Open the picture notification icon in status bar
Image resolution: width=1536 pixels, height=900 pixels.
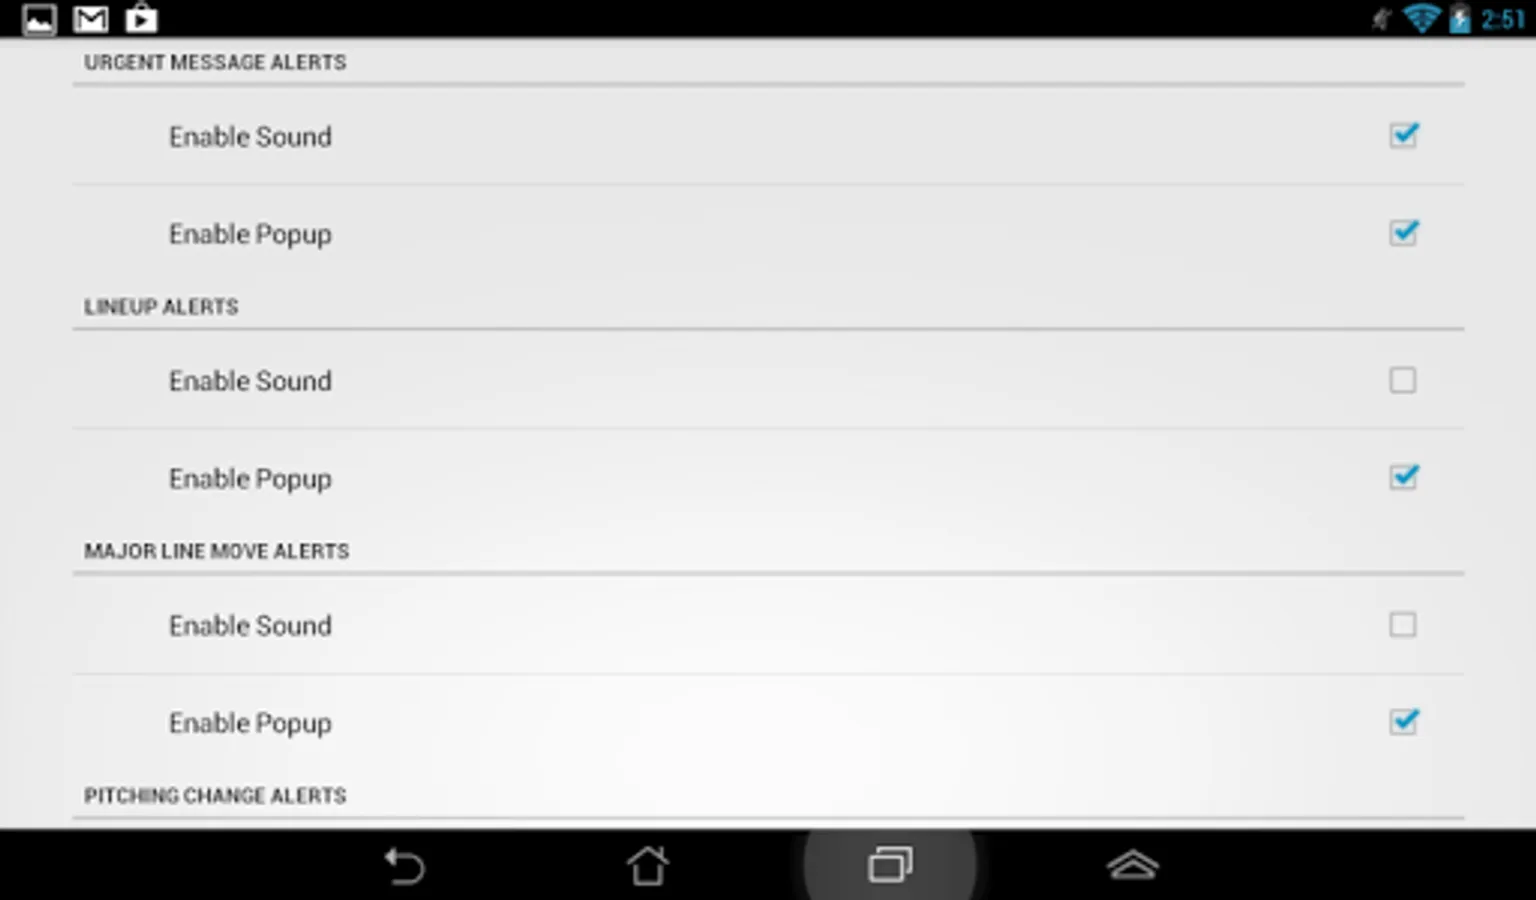[x=39, y=19]
